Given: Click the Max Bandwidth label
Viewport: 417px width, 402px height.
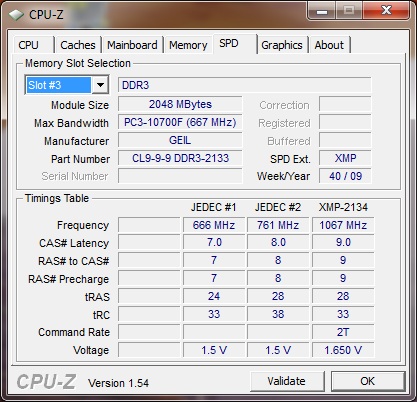Looking at the screenshot, I should click(71, 123).
